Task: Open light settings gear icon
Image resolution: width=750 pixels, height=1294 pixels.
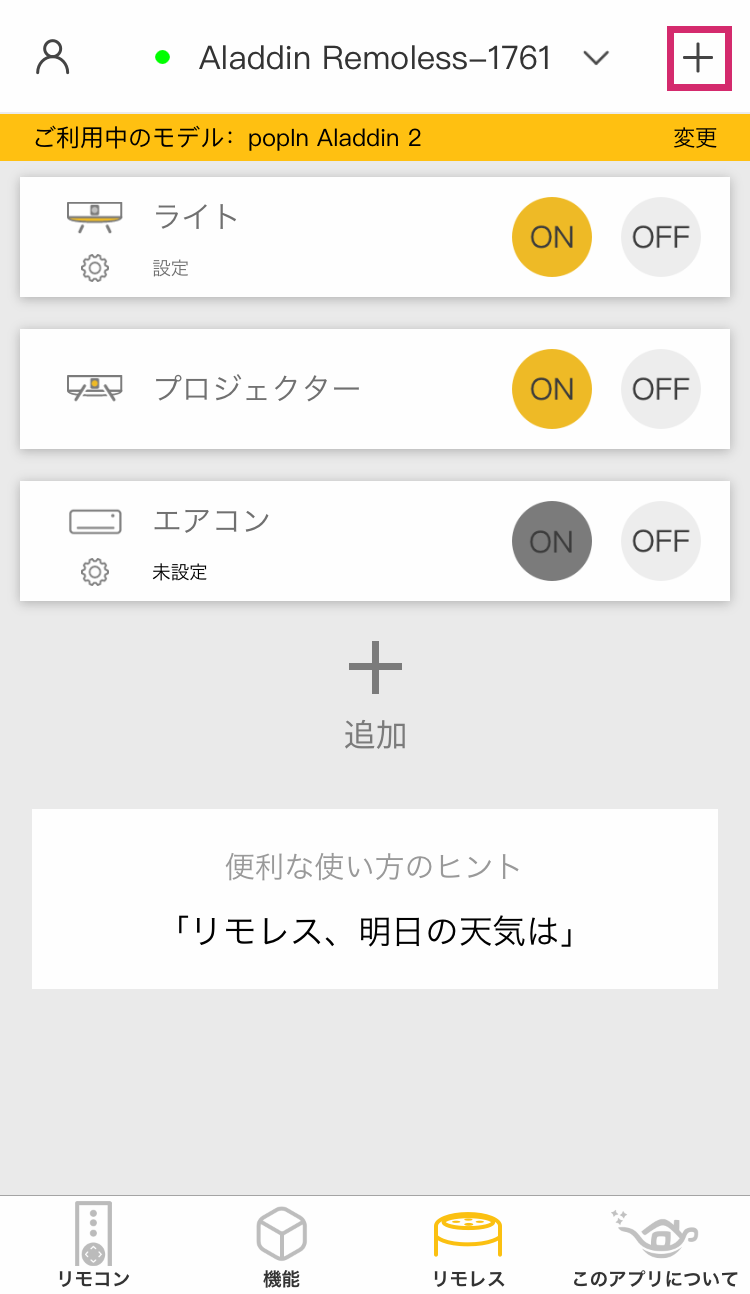Action: click(x=95, y=268)
